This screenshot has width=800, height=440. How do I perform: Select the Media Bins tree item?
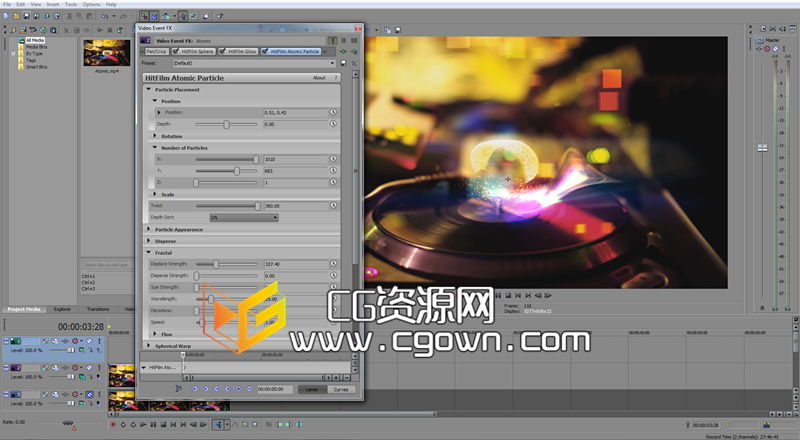click(36, 46)
